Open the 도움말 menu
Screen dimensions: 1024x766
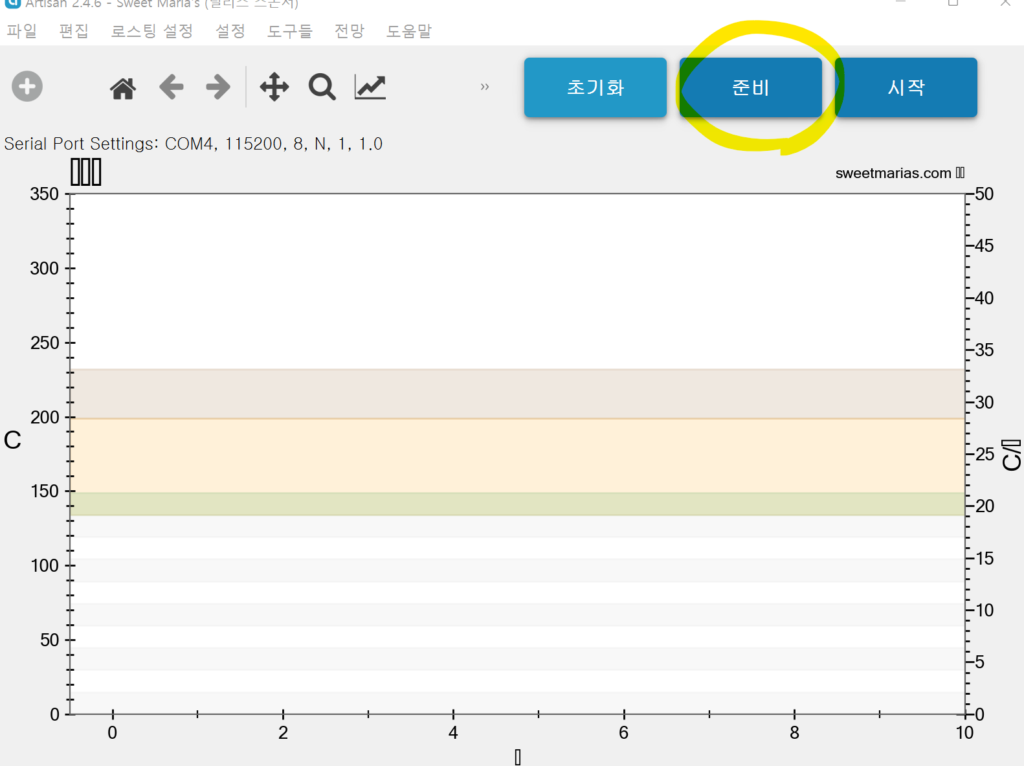(x=409, y=31)
